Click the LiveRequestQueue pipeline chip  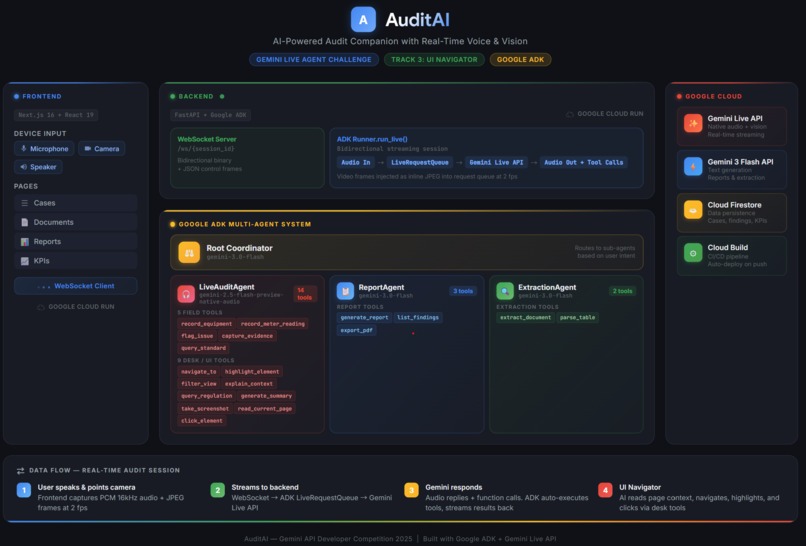(x=420, y=162)
